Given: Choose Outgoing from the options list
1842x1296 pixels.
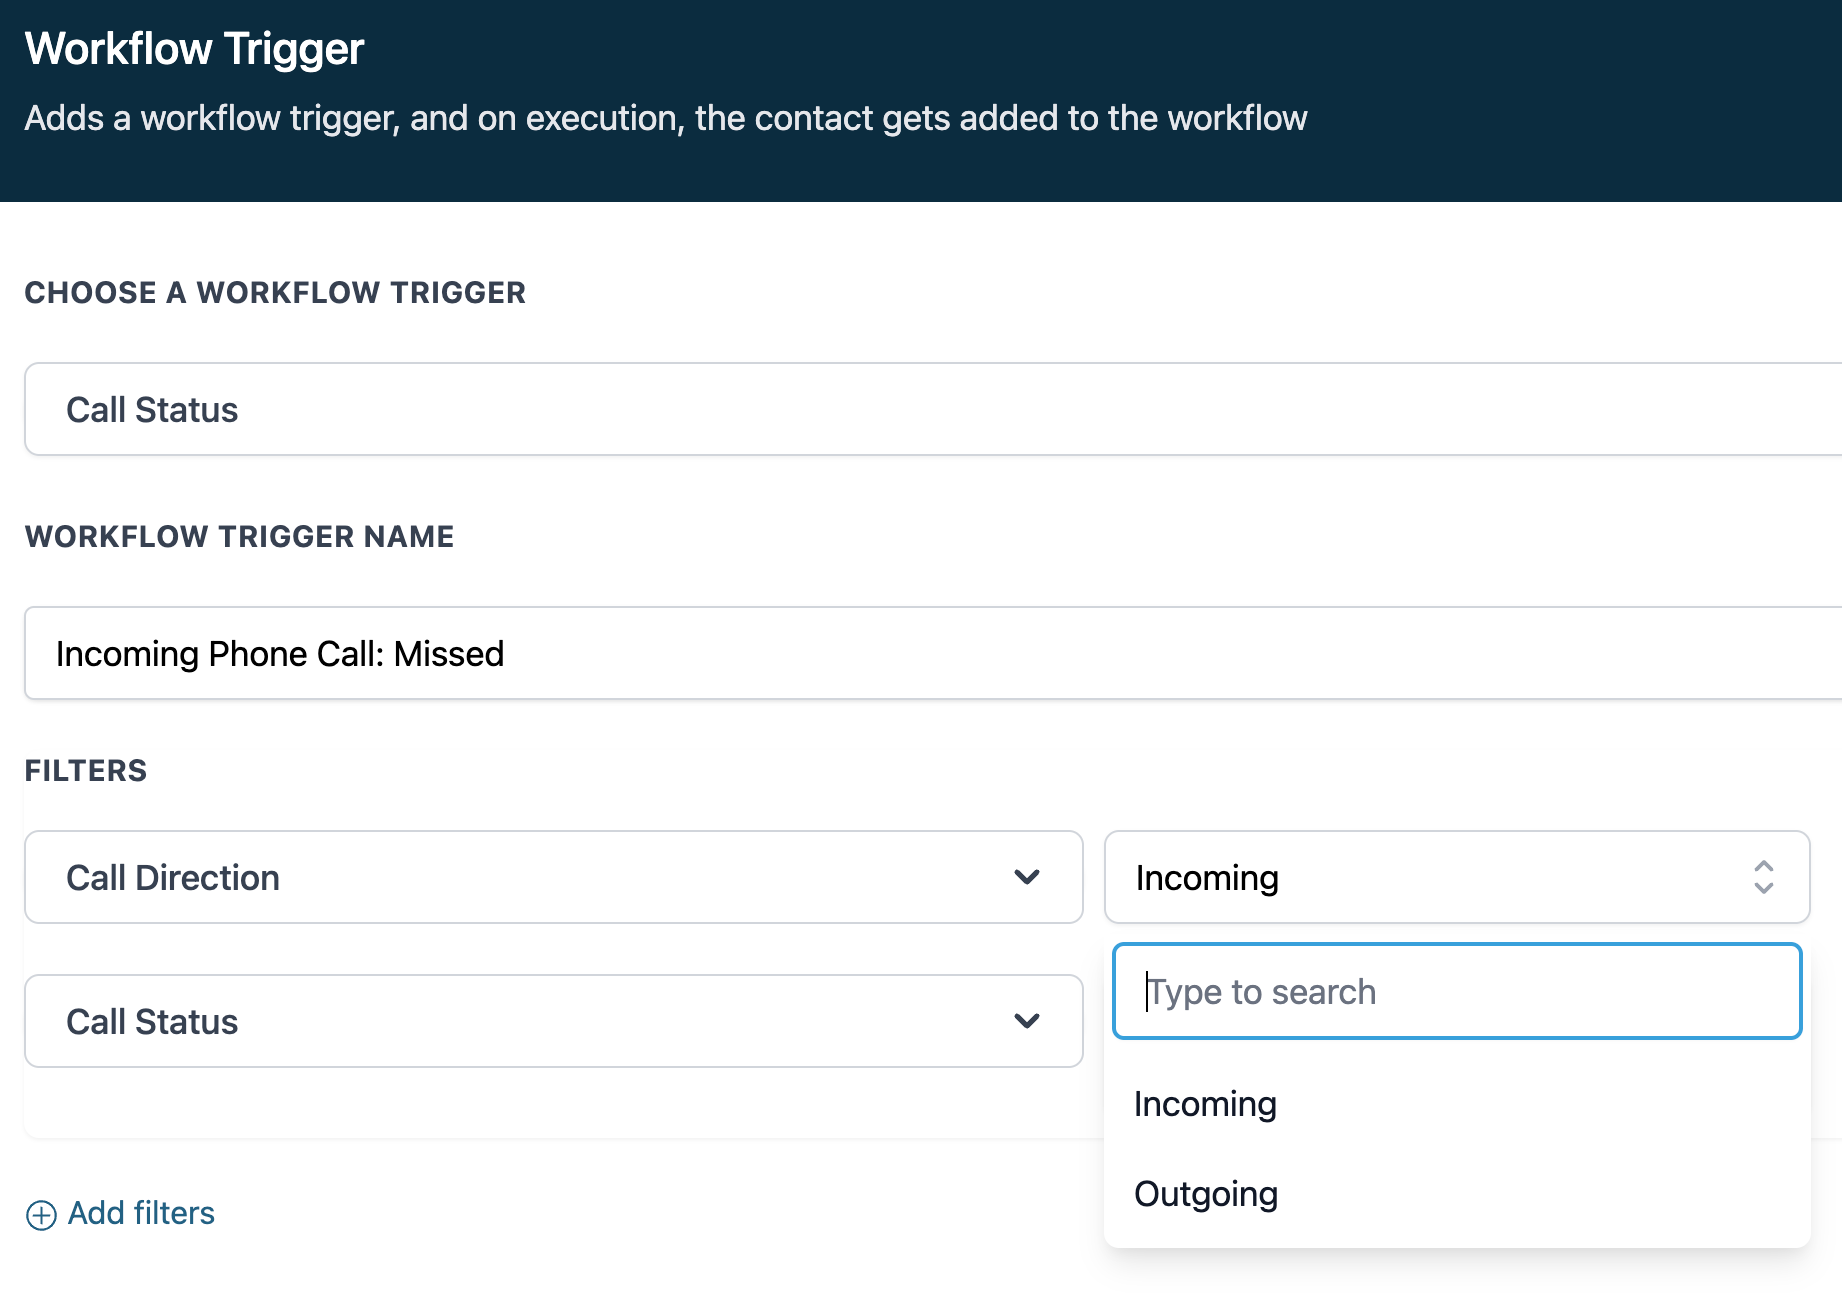Looking at the screenshot, I should coord(1206,1194).
